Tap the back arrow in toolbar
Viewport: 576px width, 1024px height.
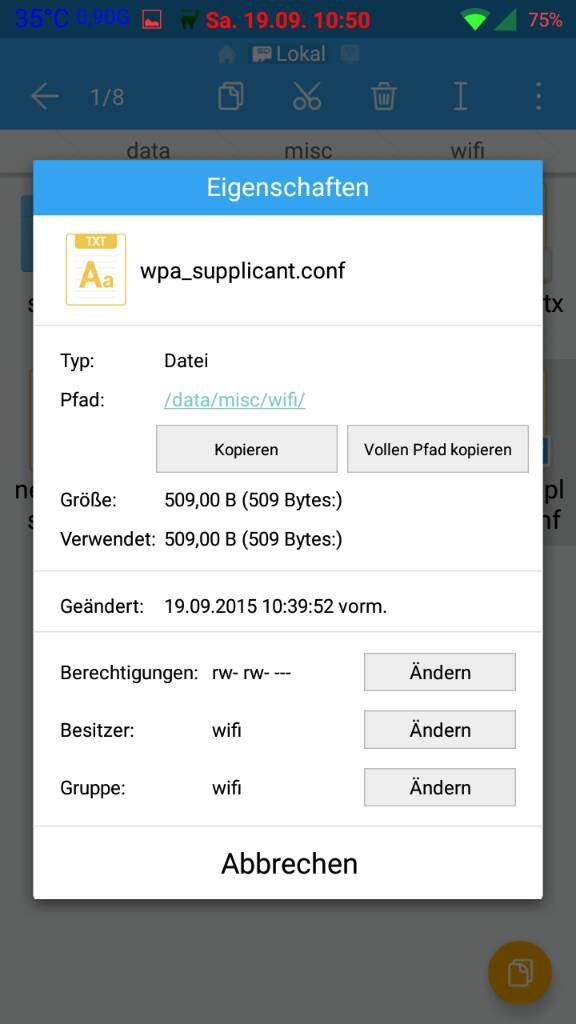click(x=44, y=97)
